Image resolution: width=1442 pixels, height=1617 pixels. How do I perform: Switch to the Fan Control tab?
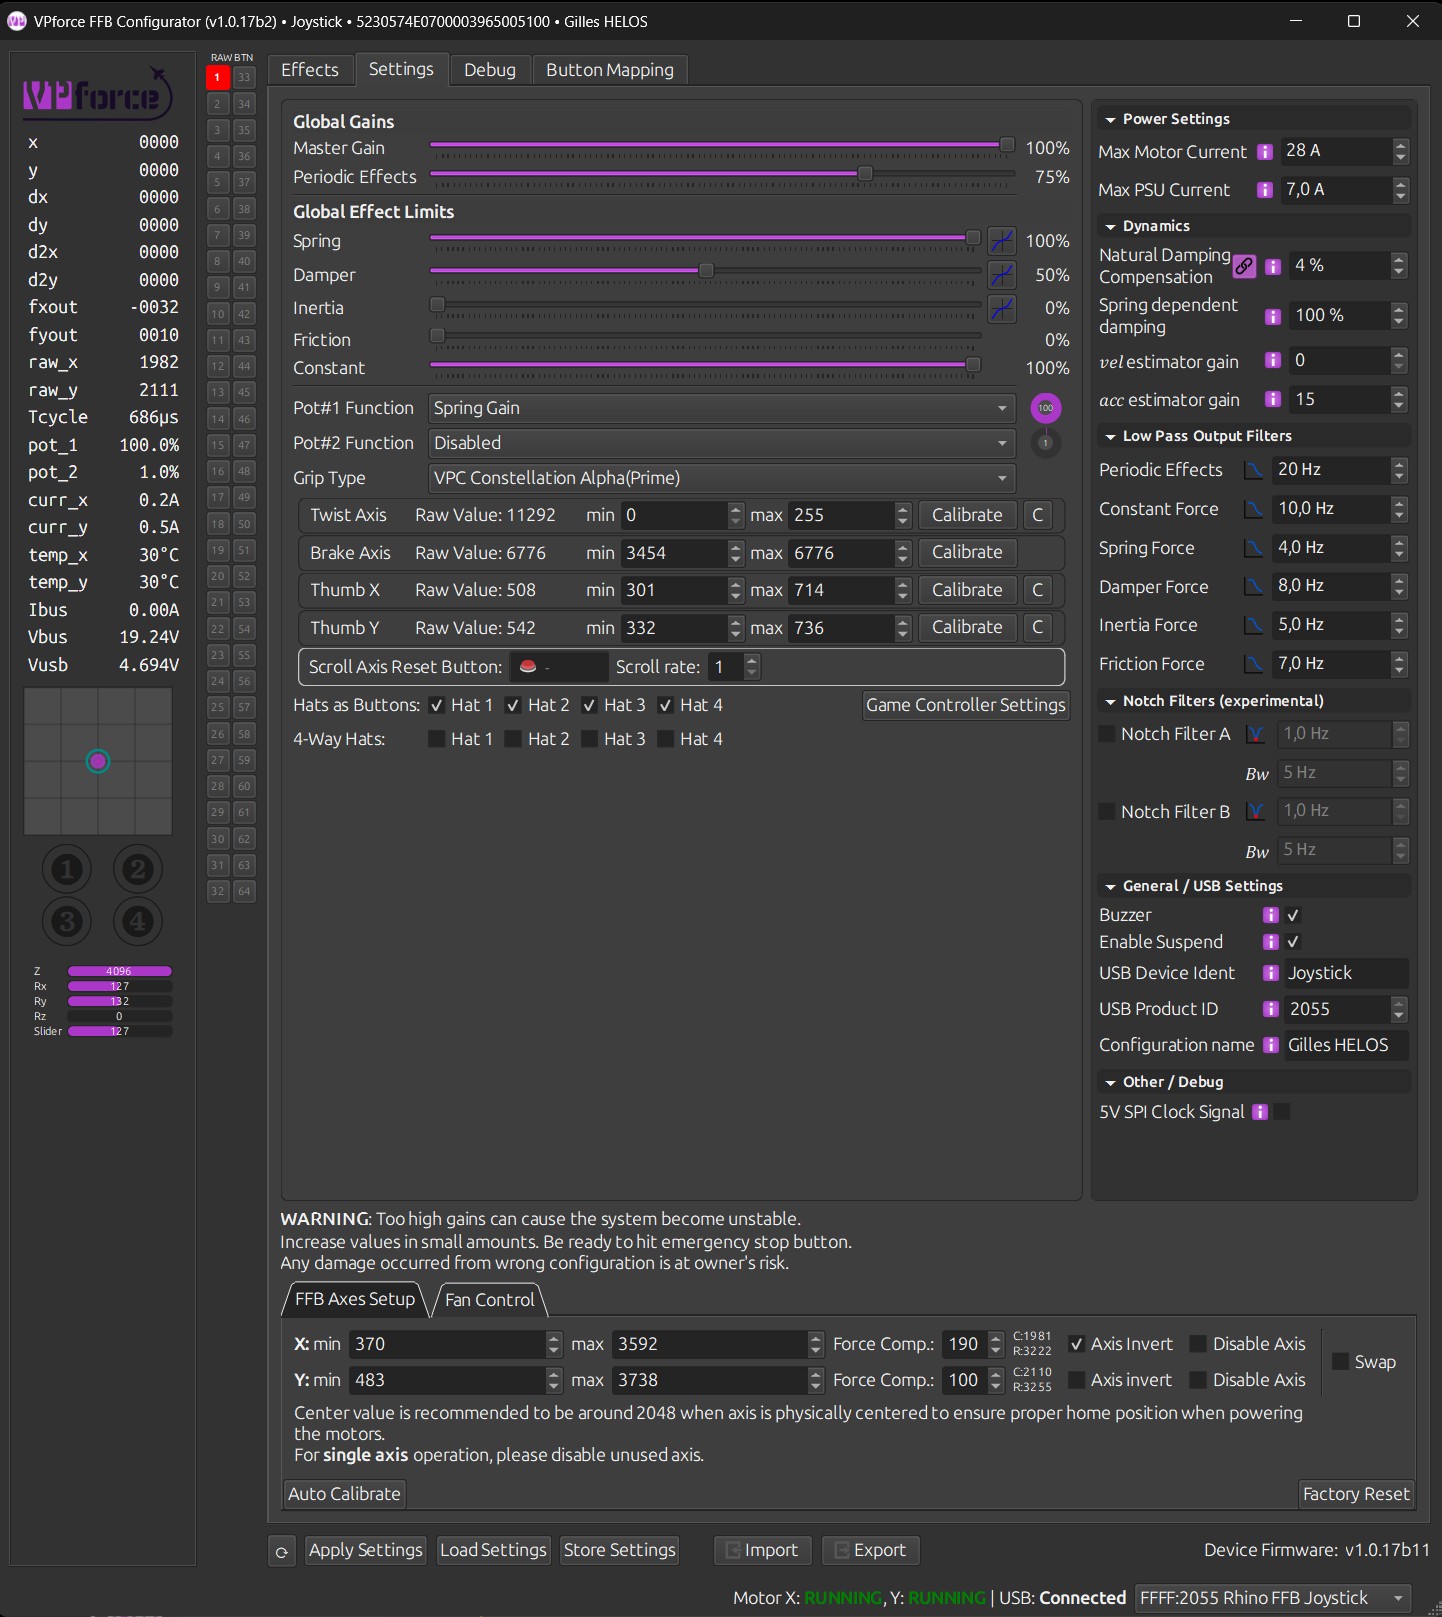tap(490, 1300)
